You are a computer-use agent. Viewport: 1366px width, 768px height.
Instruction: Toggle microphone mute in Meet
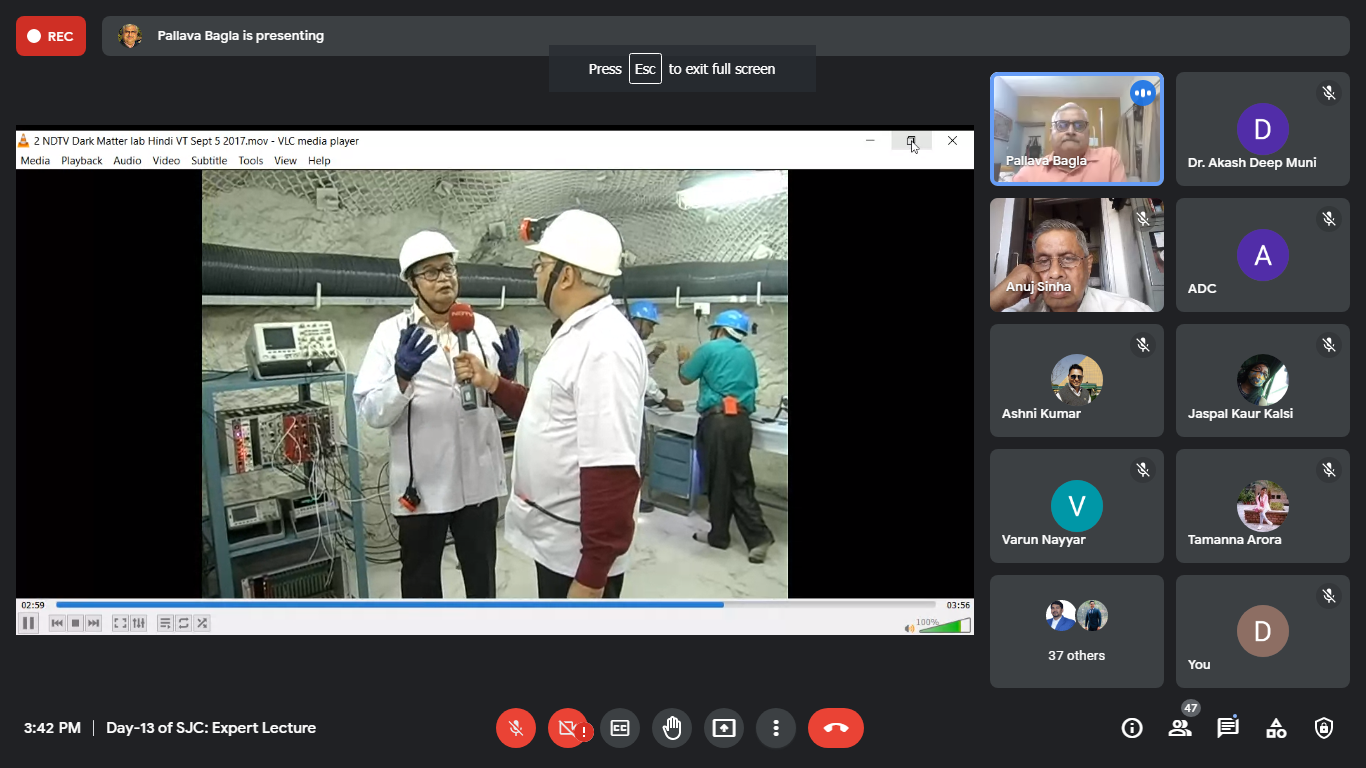(x=516, y=728)
